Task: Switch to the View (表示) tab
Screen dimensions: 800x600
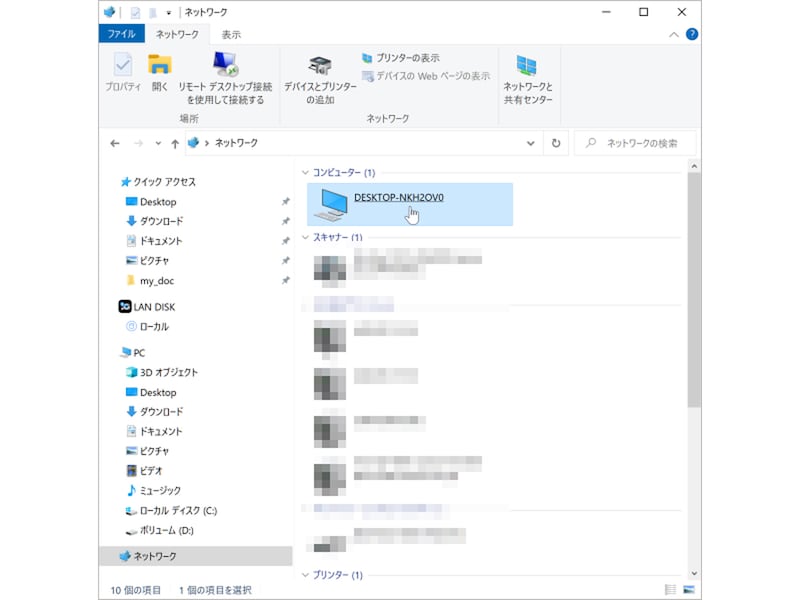Action: (231, 34)
